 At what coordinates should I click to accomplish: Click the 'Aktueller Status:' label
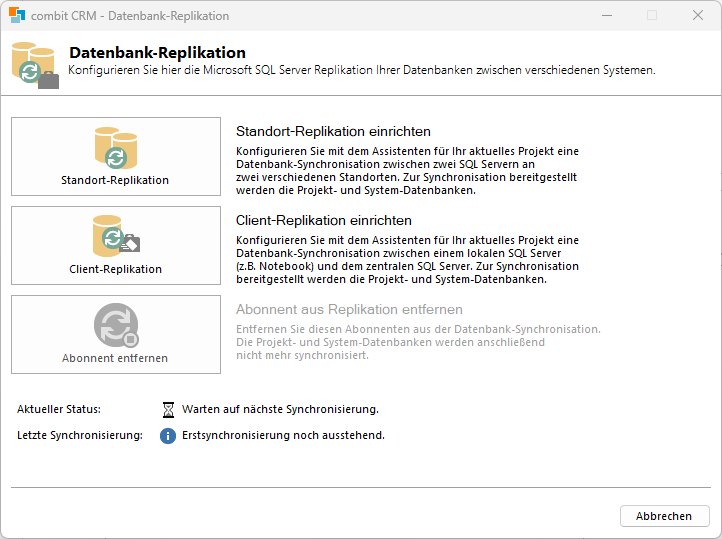click(x=59, y=409)
